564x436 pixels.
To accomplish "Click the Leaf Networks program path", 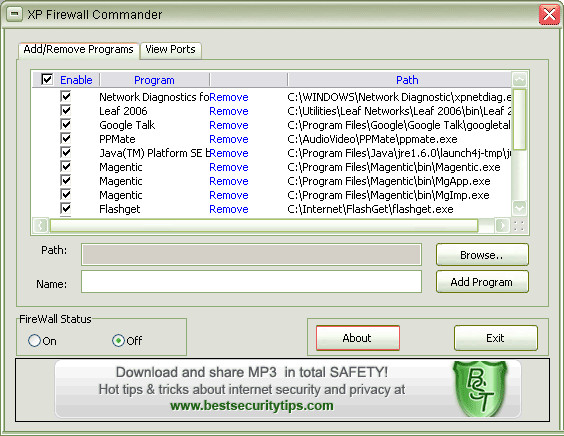I will point(399,111).
